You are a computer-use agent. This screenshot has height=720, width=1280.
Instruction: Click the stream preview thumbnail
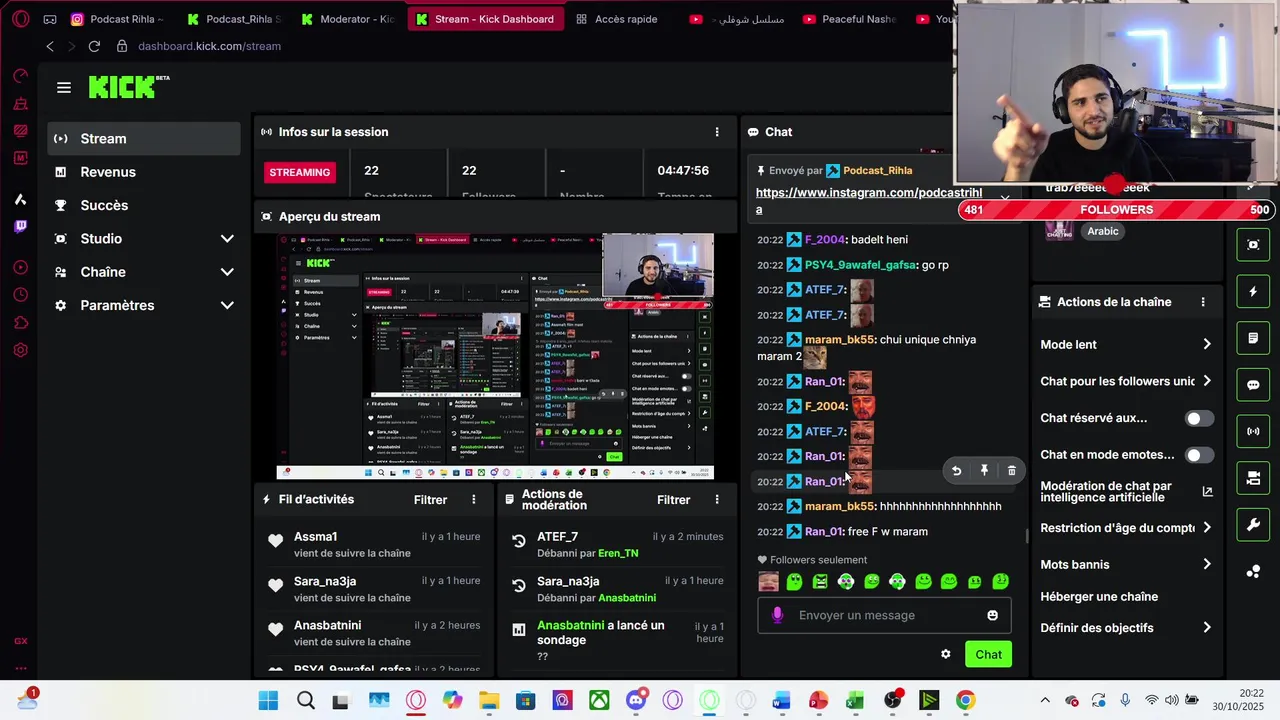[x=495, y=357]
